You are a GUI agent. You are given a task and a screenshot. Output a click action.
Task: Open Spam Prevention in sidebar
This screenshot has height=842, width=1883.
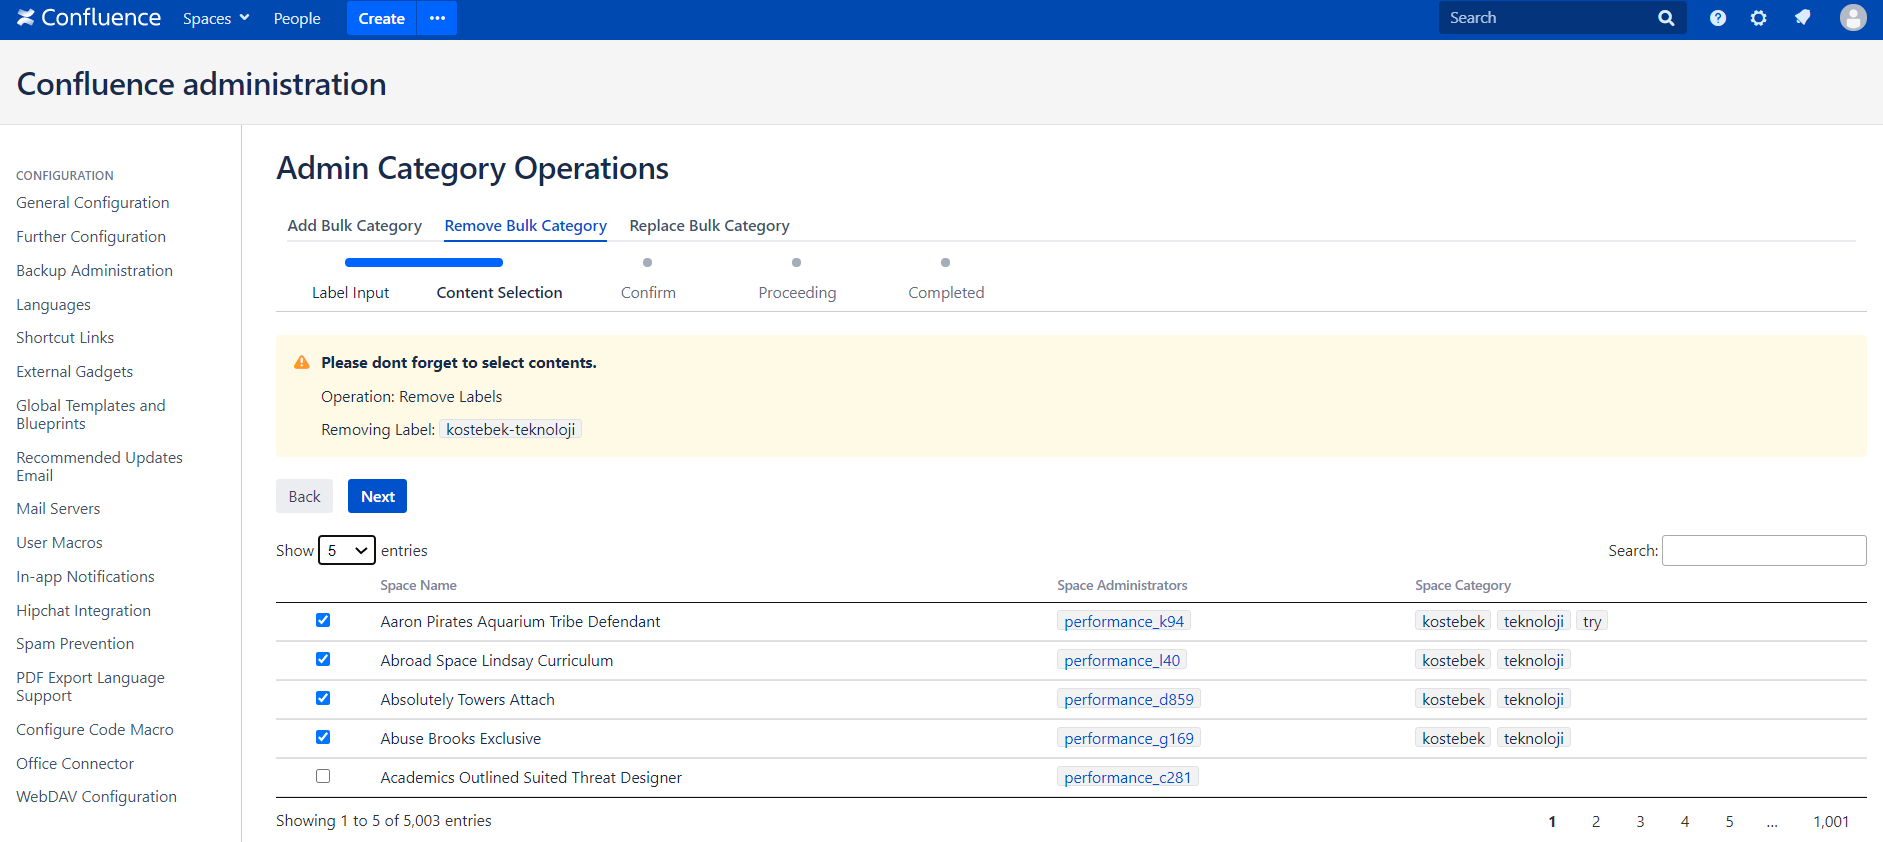click(x=75, y=644)
